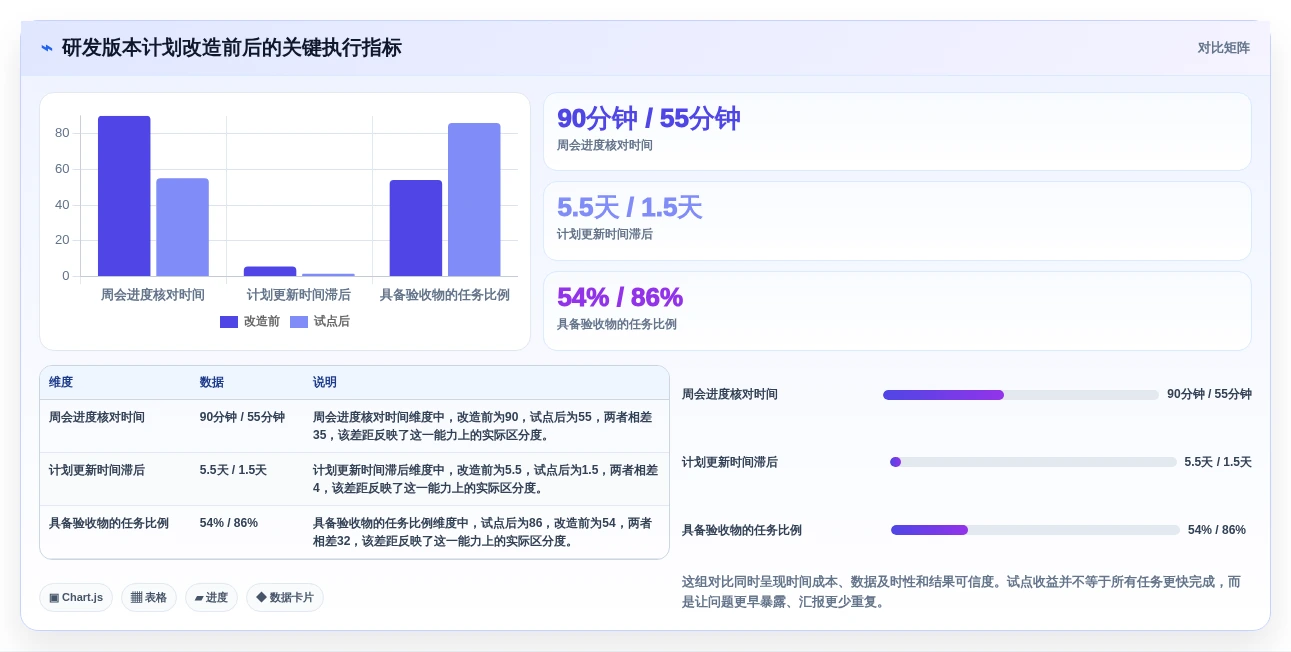Click table cell 具备验收物的任务比例 in 维度 column
This screenshot has height=652, width=1291.
(x=109, y=523)
